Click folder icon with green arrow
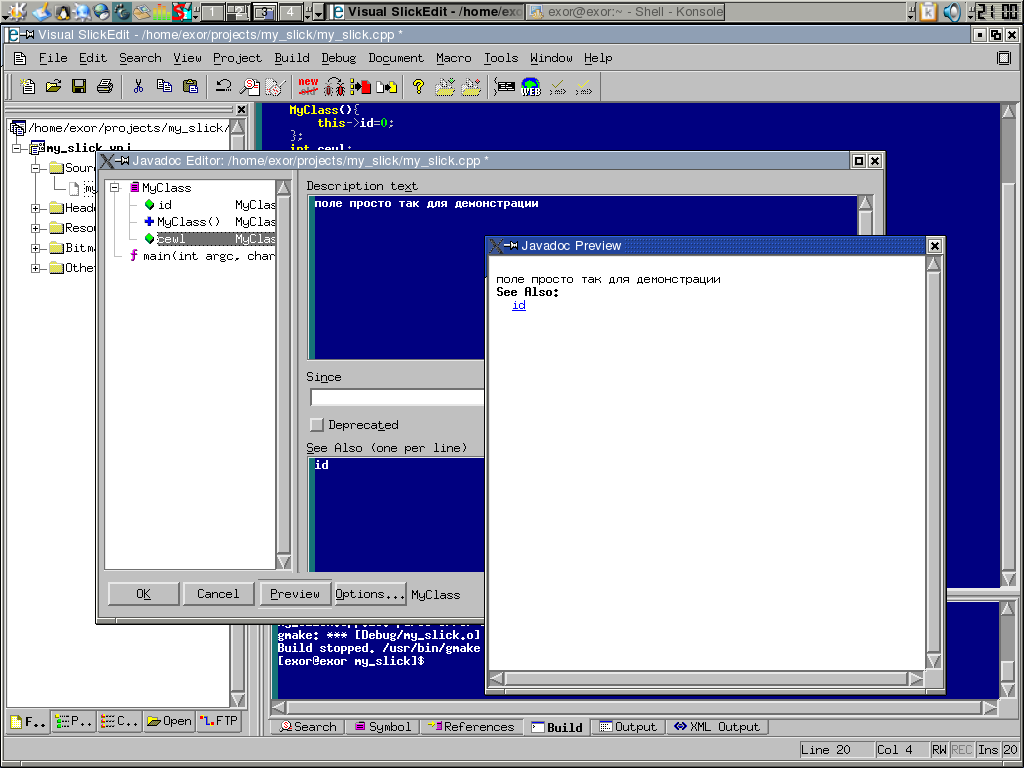Viewport: 1024px width, 768px height. click(445, 86)
